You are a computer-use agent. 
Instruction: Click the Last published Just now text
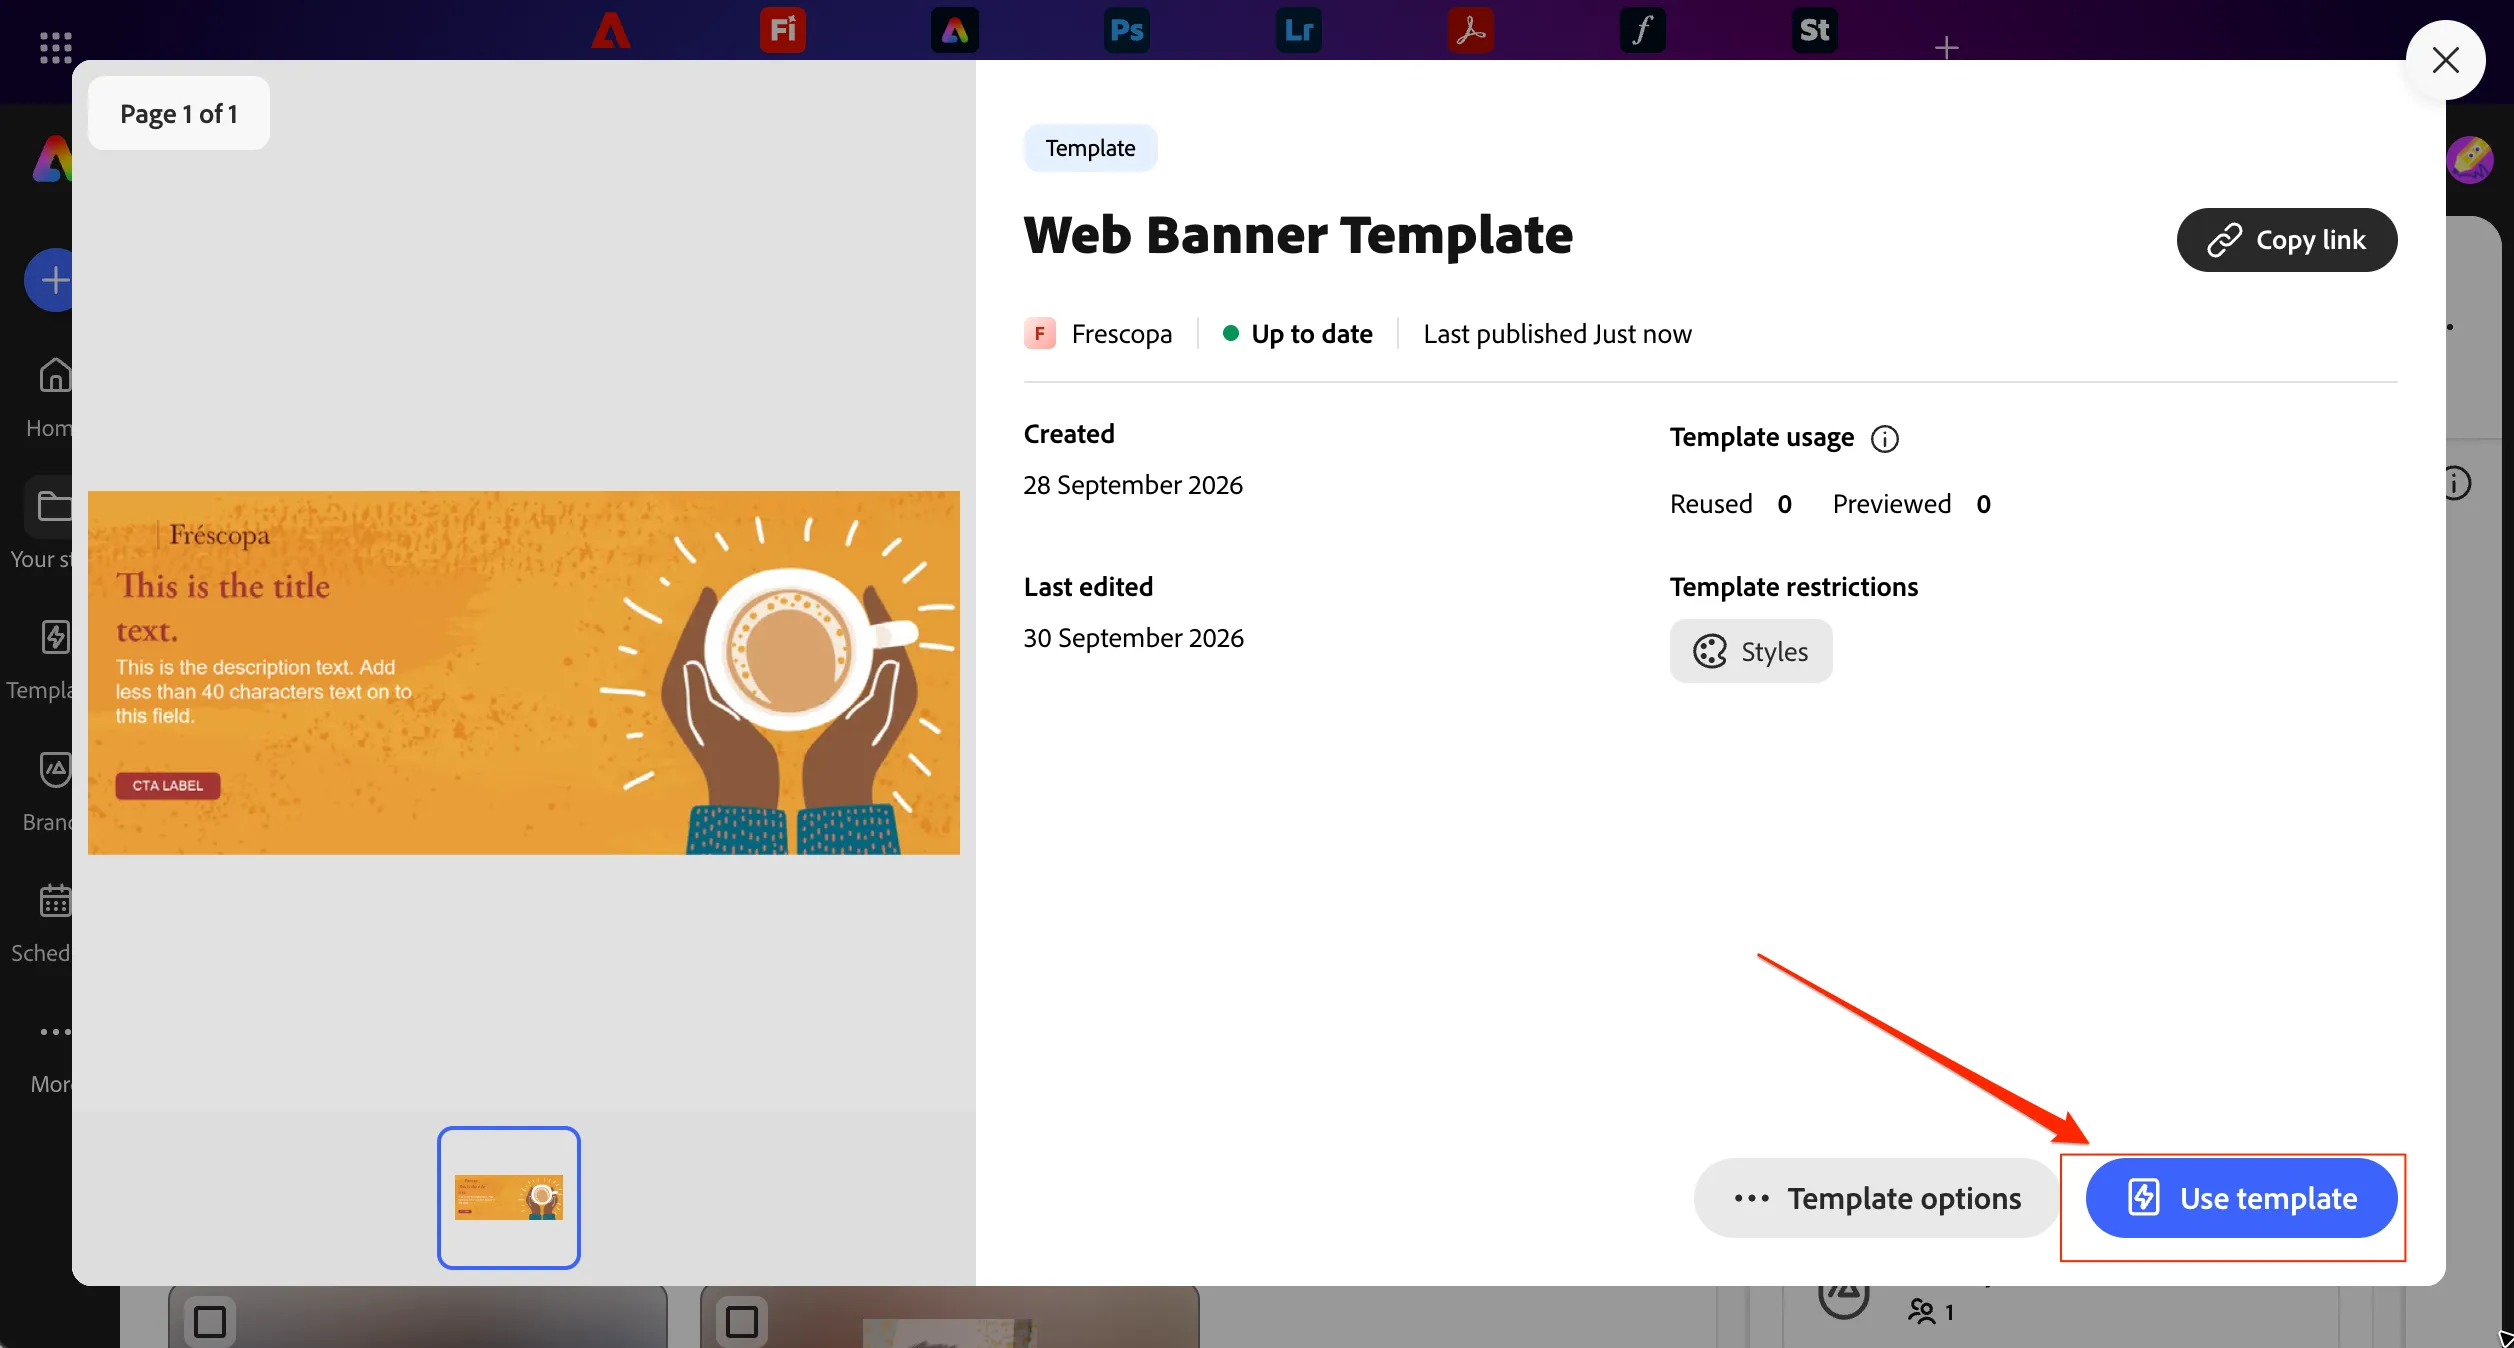click(x=1558, y=334)
